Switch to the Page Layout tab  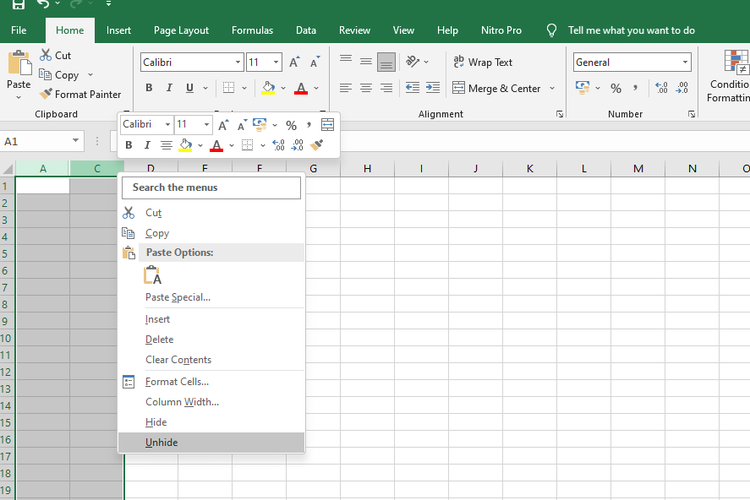click(x=181, y=31)
